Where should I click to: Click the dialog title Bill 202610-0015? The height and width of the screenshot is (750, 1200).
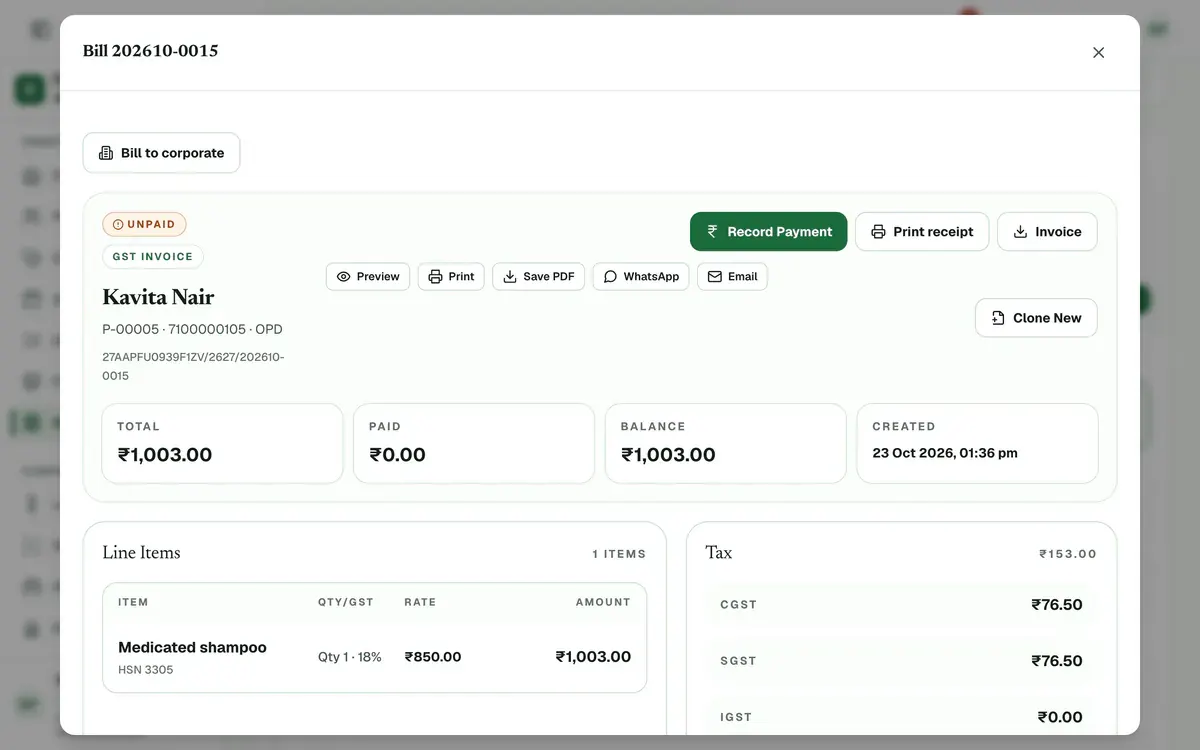(151, 51)
